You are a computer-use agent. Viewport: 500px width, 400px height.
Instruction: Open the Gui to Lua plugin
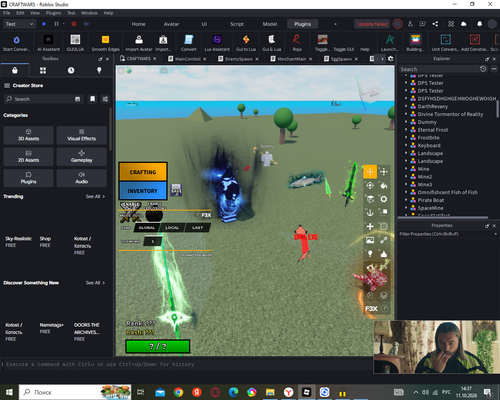click(x=246, y=43)
